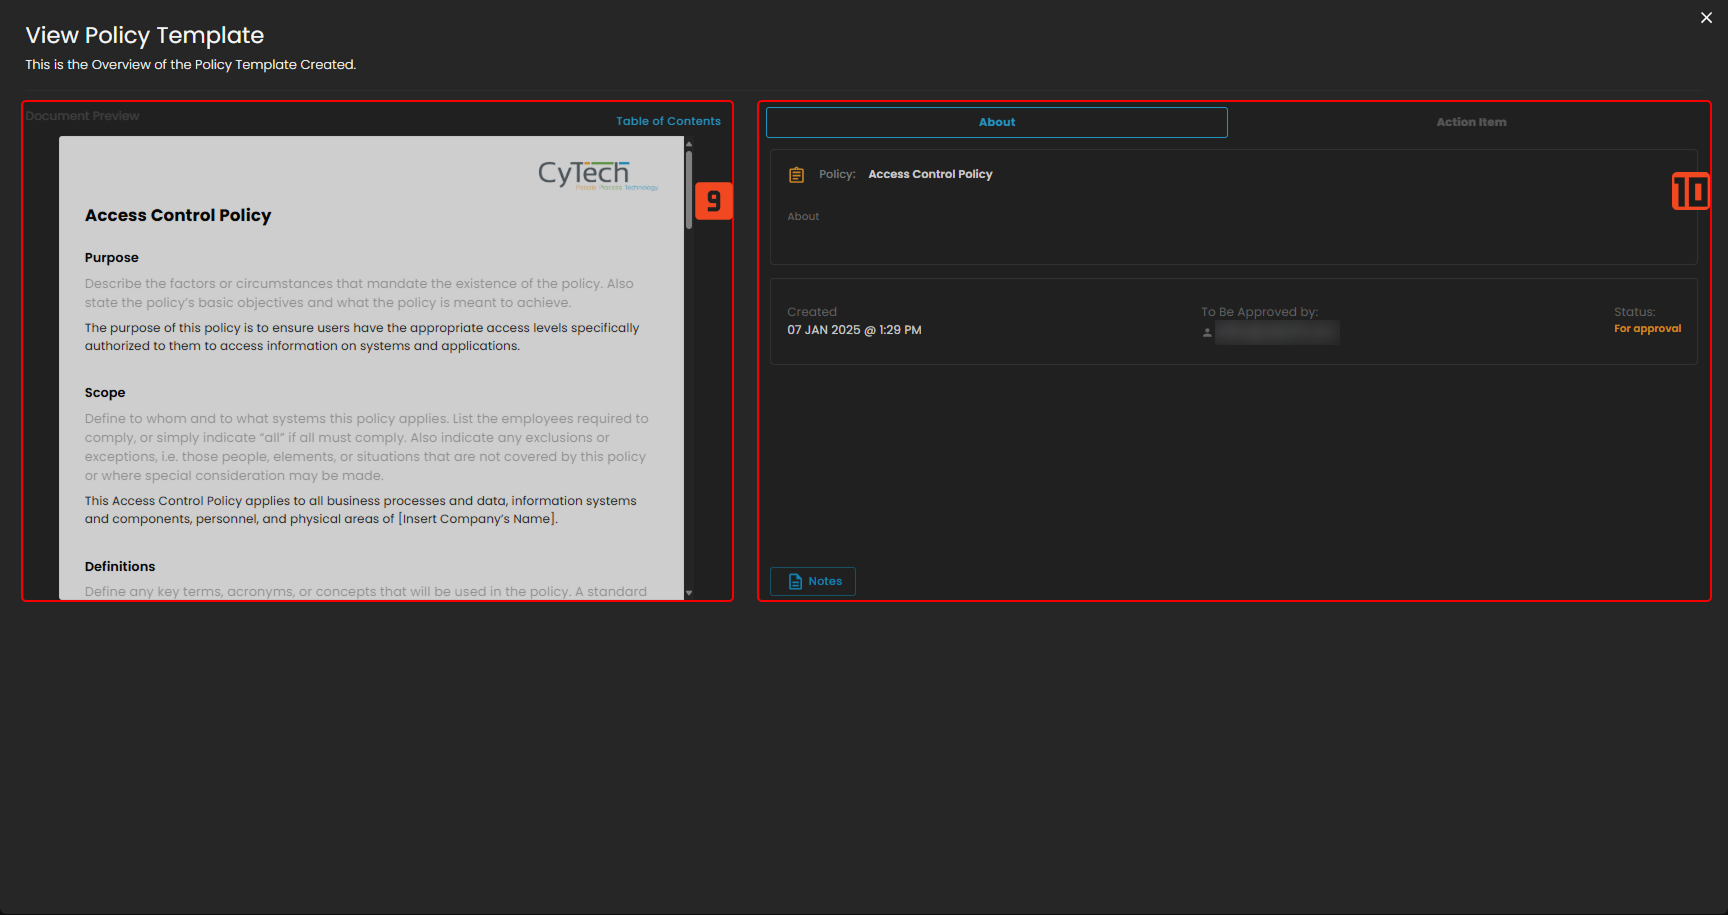The image size is (1728, 915).
Task: Click the Definitions heading in the document
Action: pos(120,567)
